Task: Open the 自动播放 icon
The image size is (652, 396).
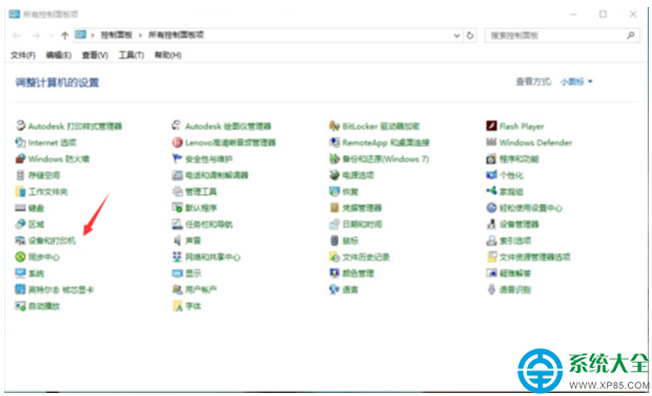Action: [20, 306]
